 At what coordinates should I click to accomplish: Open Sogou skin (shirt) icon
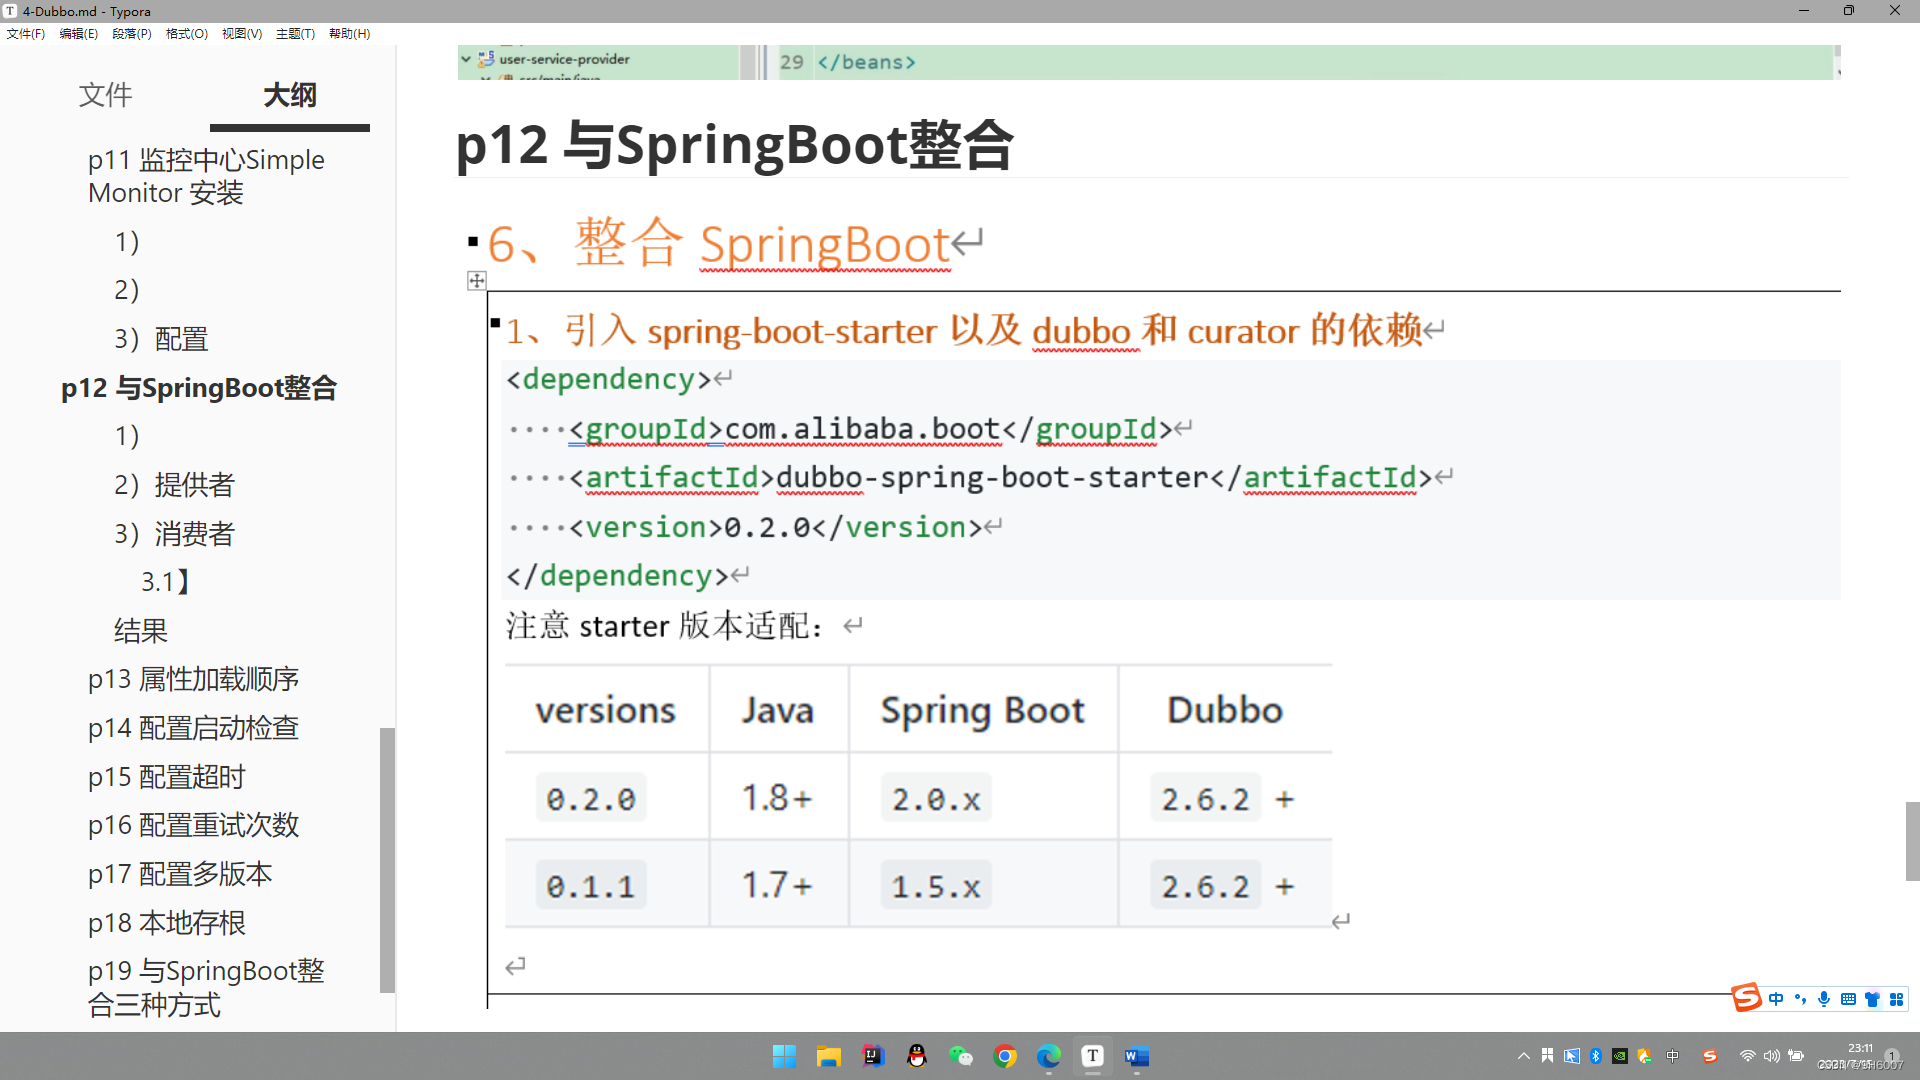[1872, 999]
